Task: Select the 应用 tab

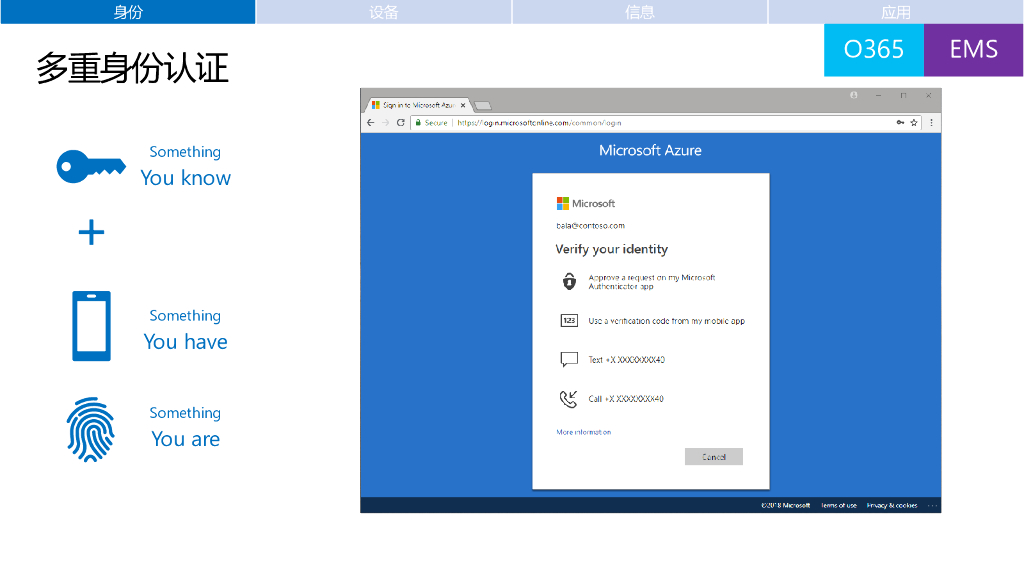Action: (x=896, y=12)
